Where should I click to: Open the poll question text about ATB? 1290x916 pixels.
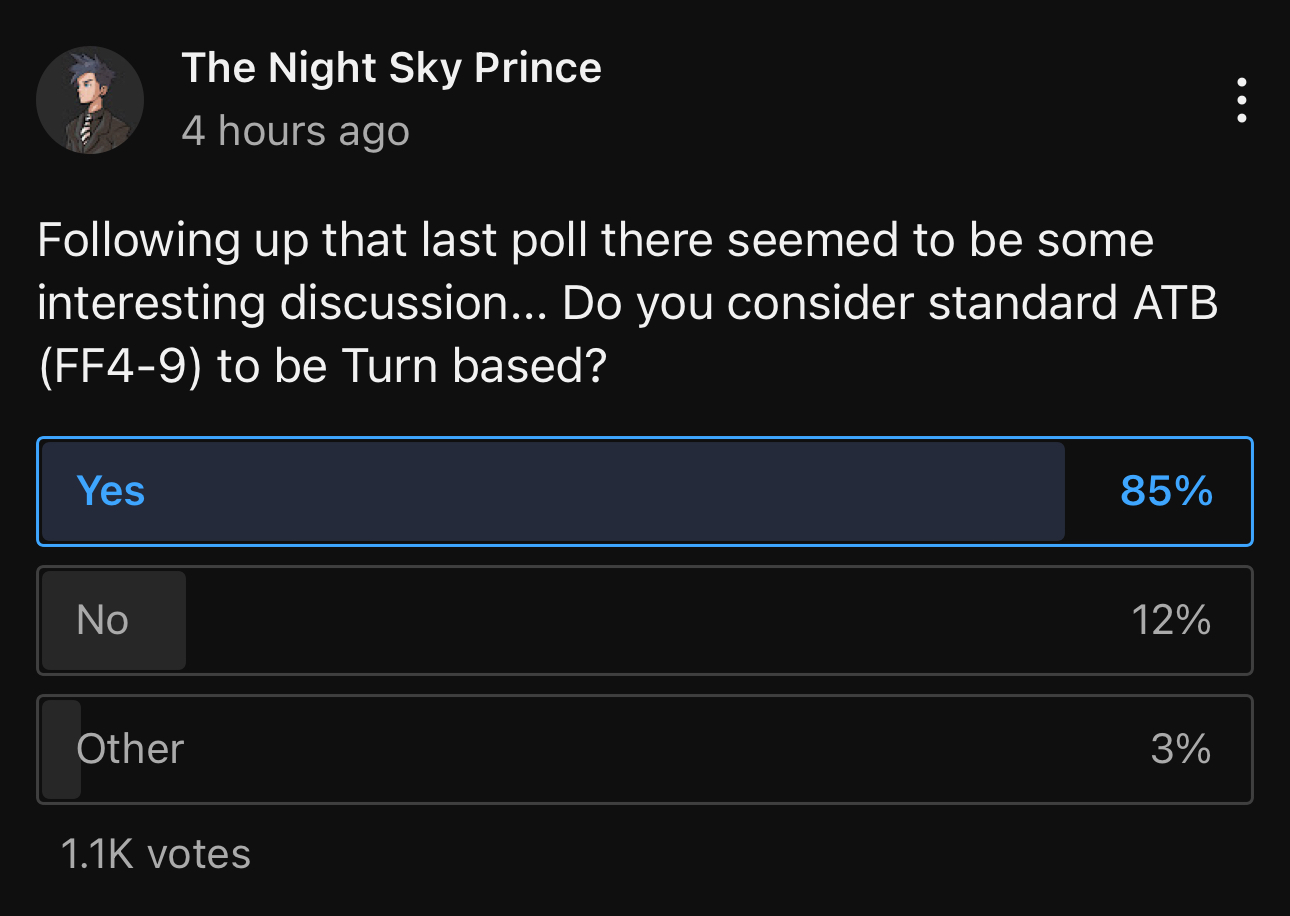627,304
